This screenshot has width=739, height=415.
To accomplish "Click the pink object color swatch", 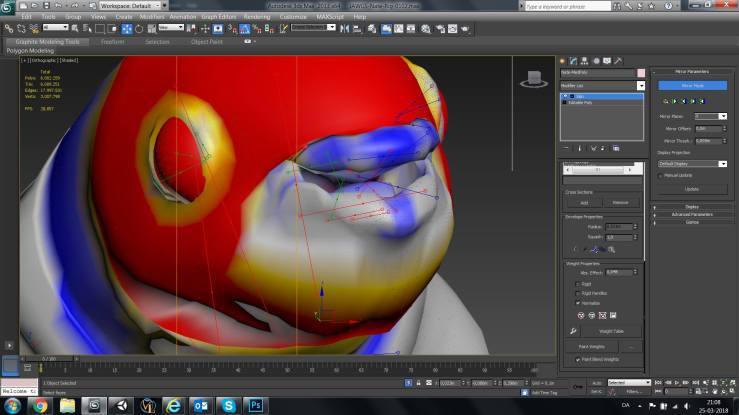I will 641,73.
